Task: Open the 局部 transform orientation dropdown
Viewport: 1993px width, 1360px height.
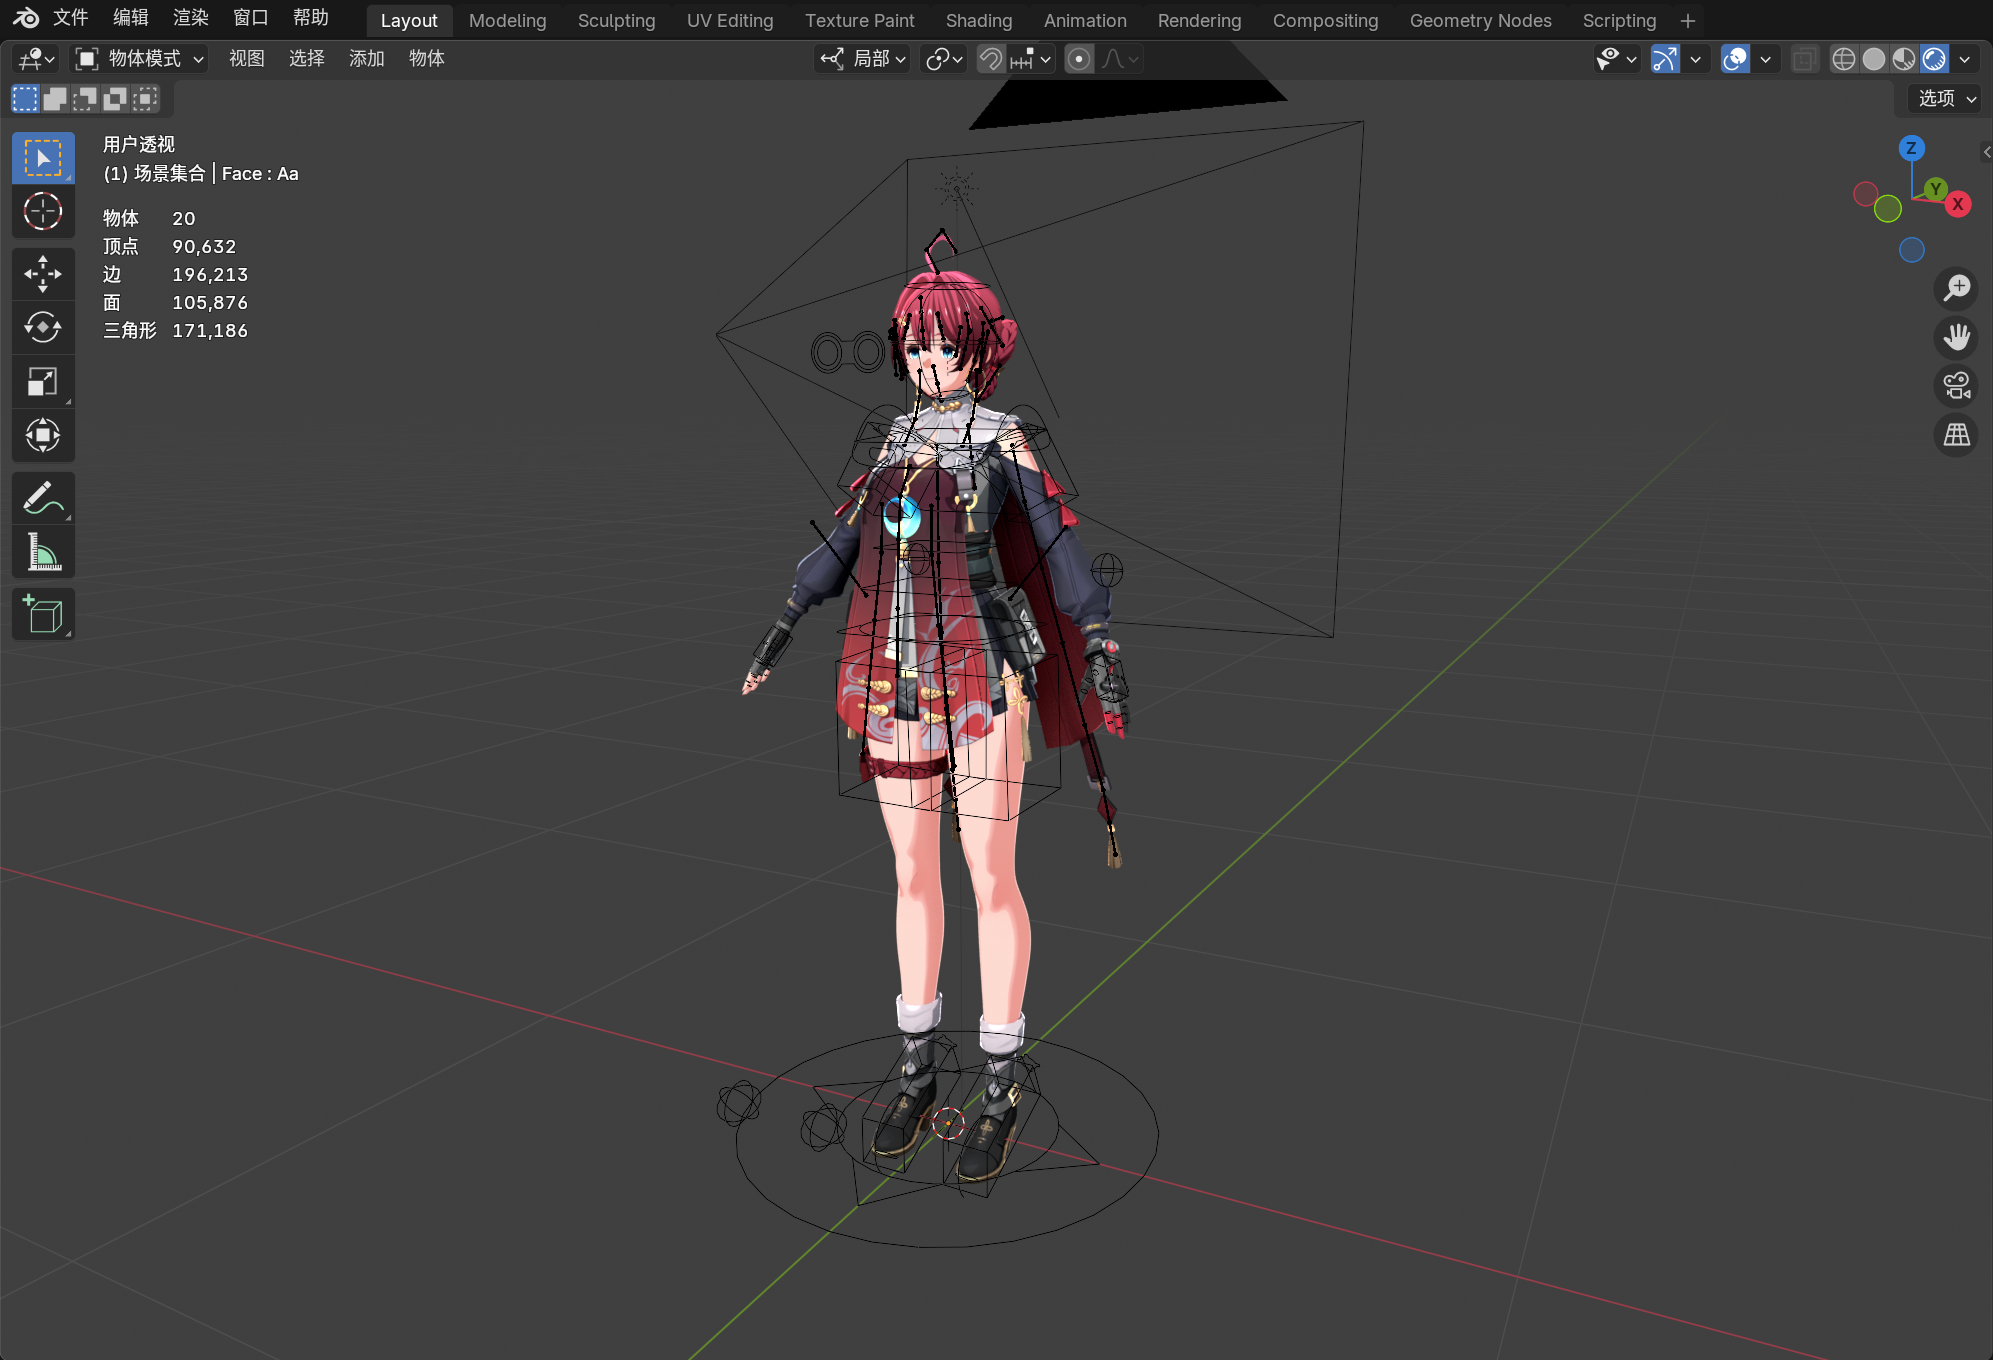Action: (x=862, y=59)
